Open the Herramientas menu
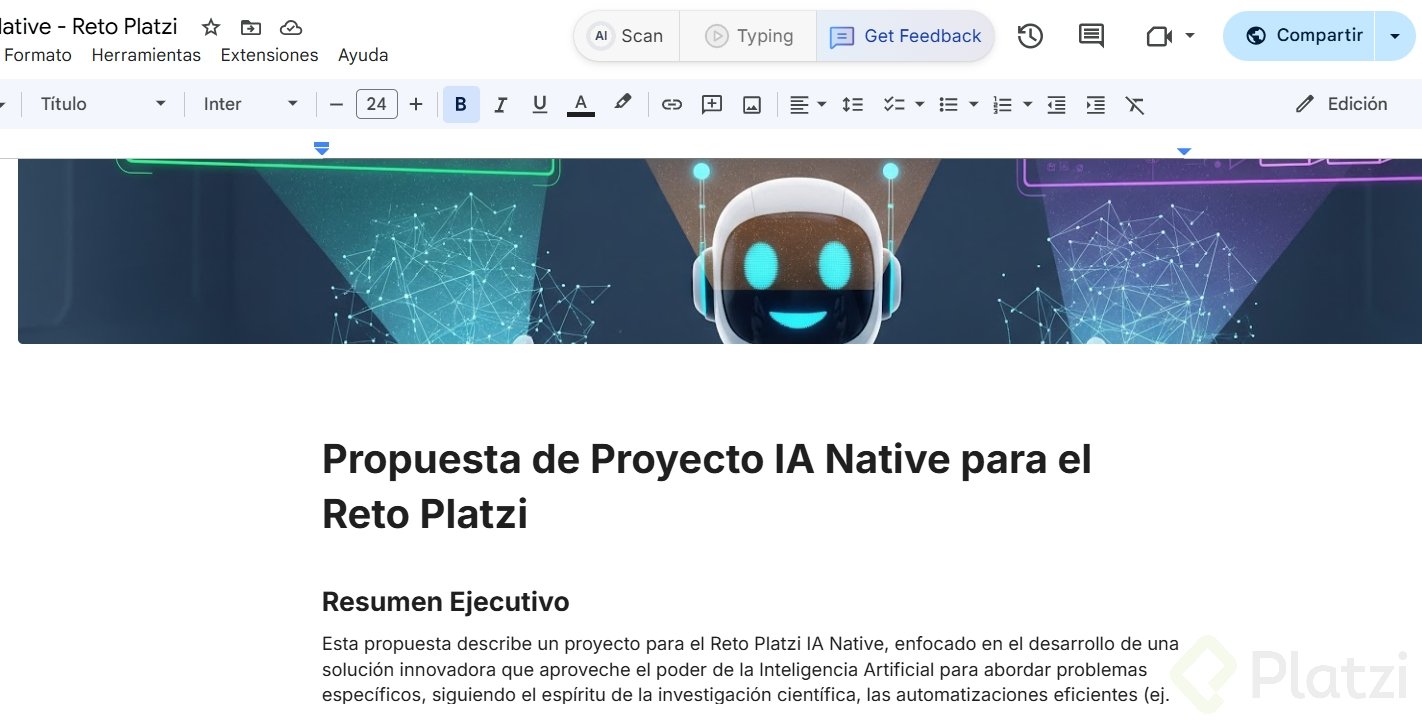 pos(146,55)
